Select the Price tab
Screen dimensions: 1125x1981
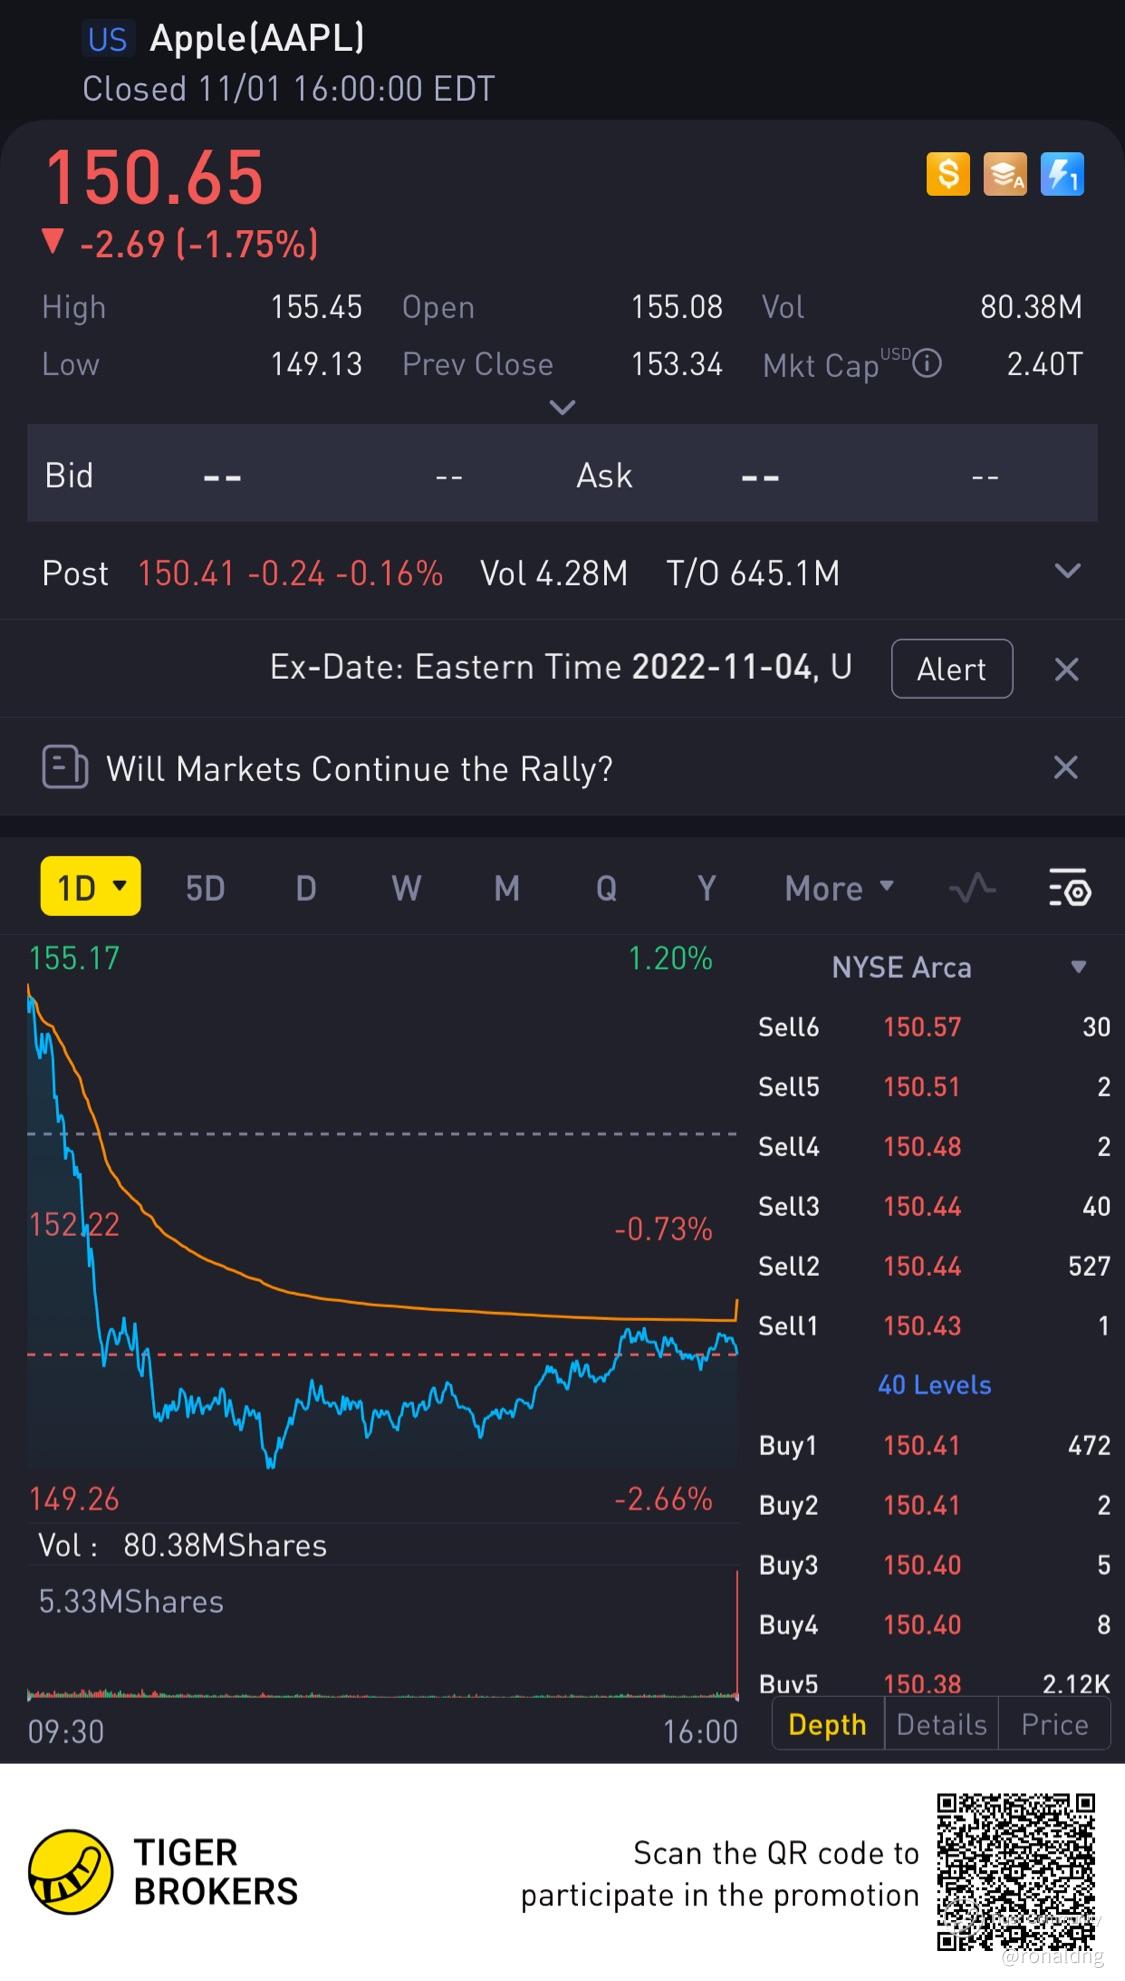pos(1054,1724)
